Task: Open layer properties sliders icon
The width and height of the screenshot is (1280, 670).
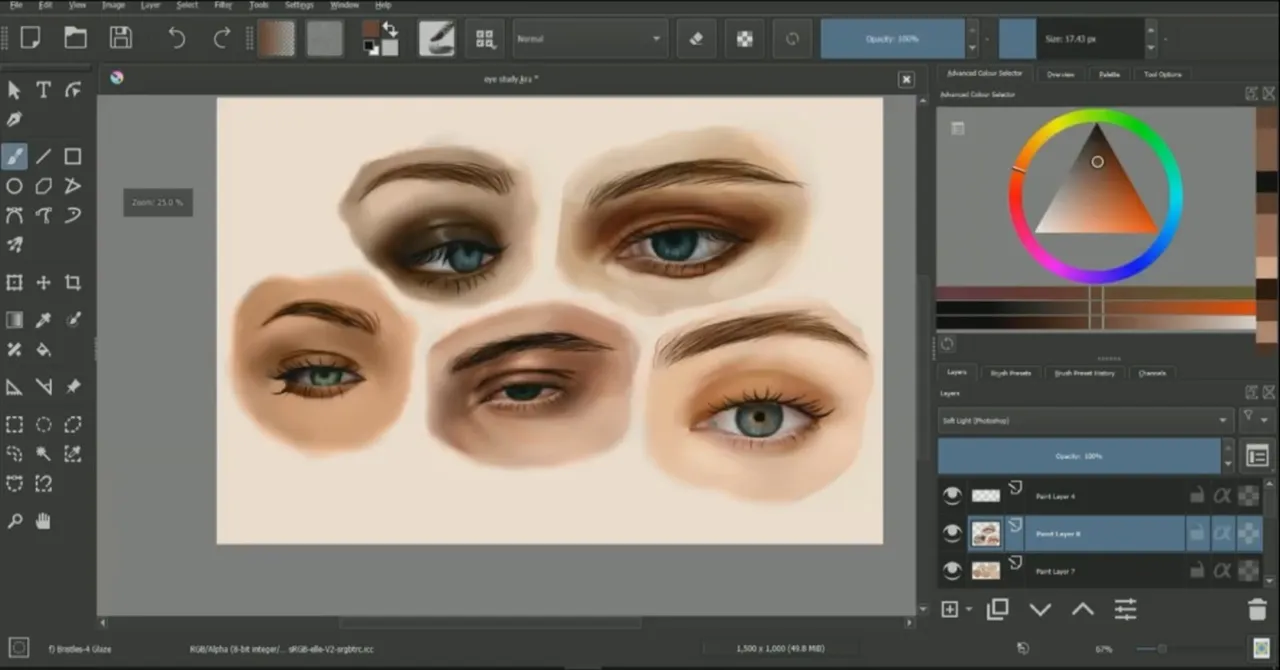Action: 1126,609
